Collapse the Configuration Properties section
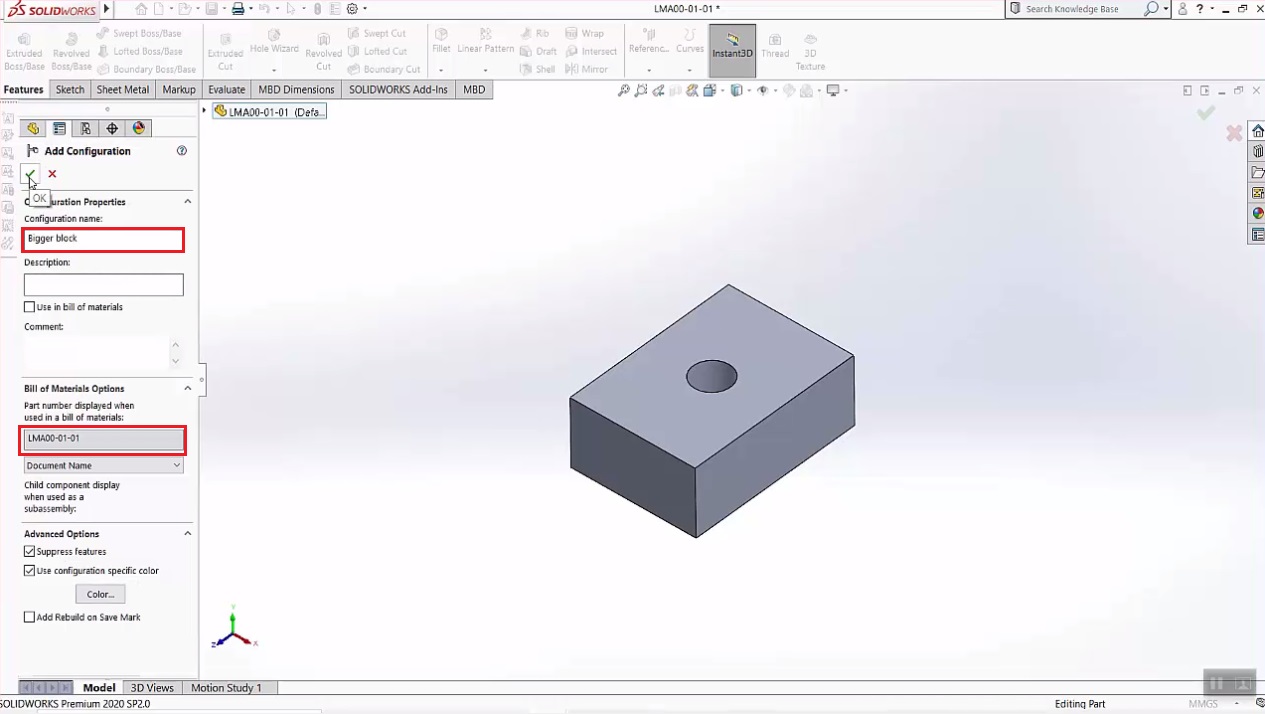The height and width of the screenshot is (714, 1265). pos(186,201)
